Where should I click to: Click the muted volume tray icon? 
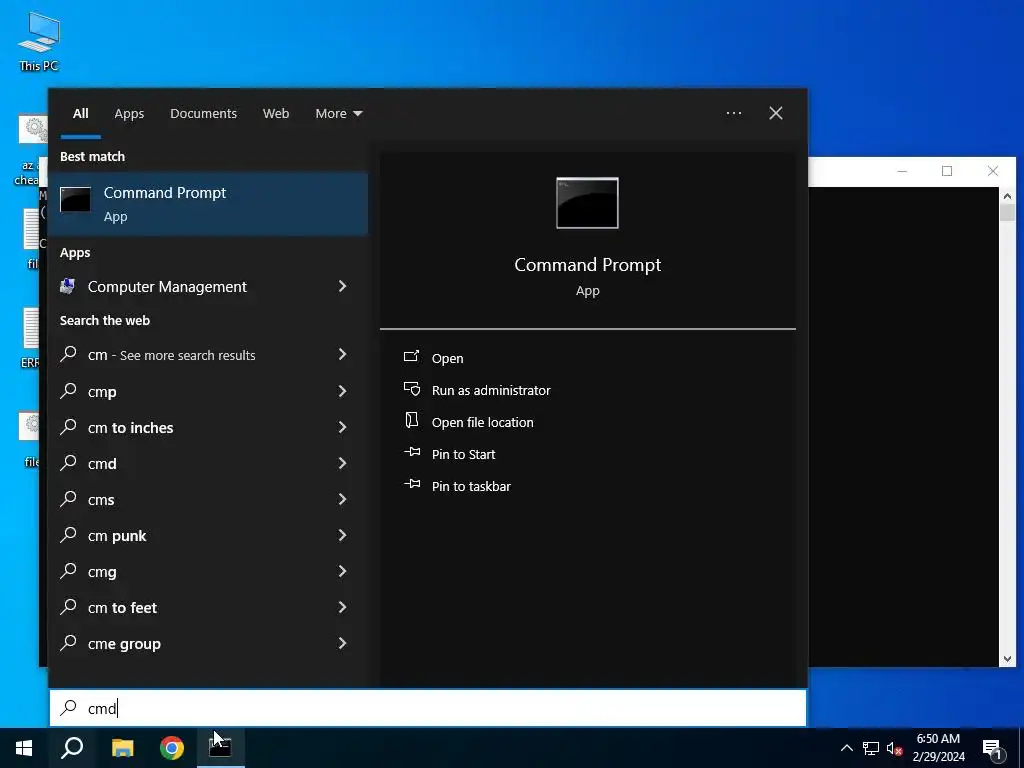coord(894,748)
